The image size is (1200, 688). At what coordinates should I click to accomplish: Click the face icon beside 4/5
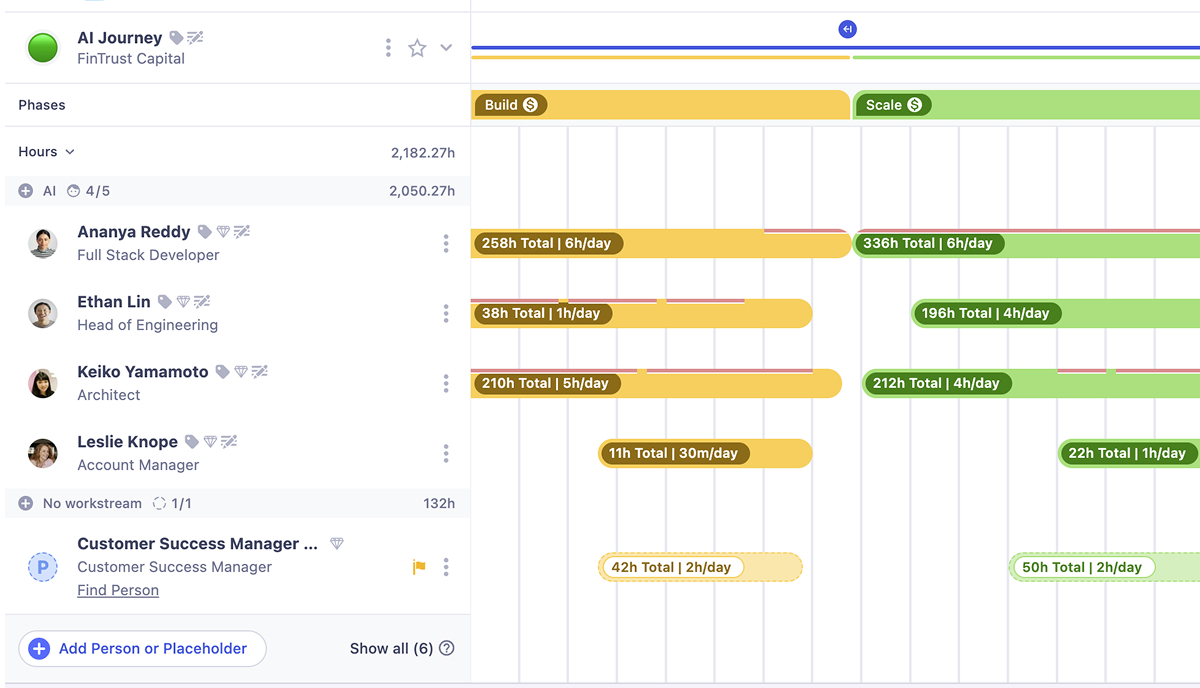73,191
